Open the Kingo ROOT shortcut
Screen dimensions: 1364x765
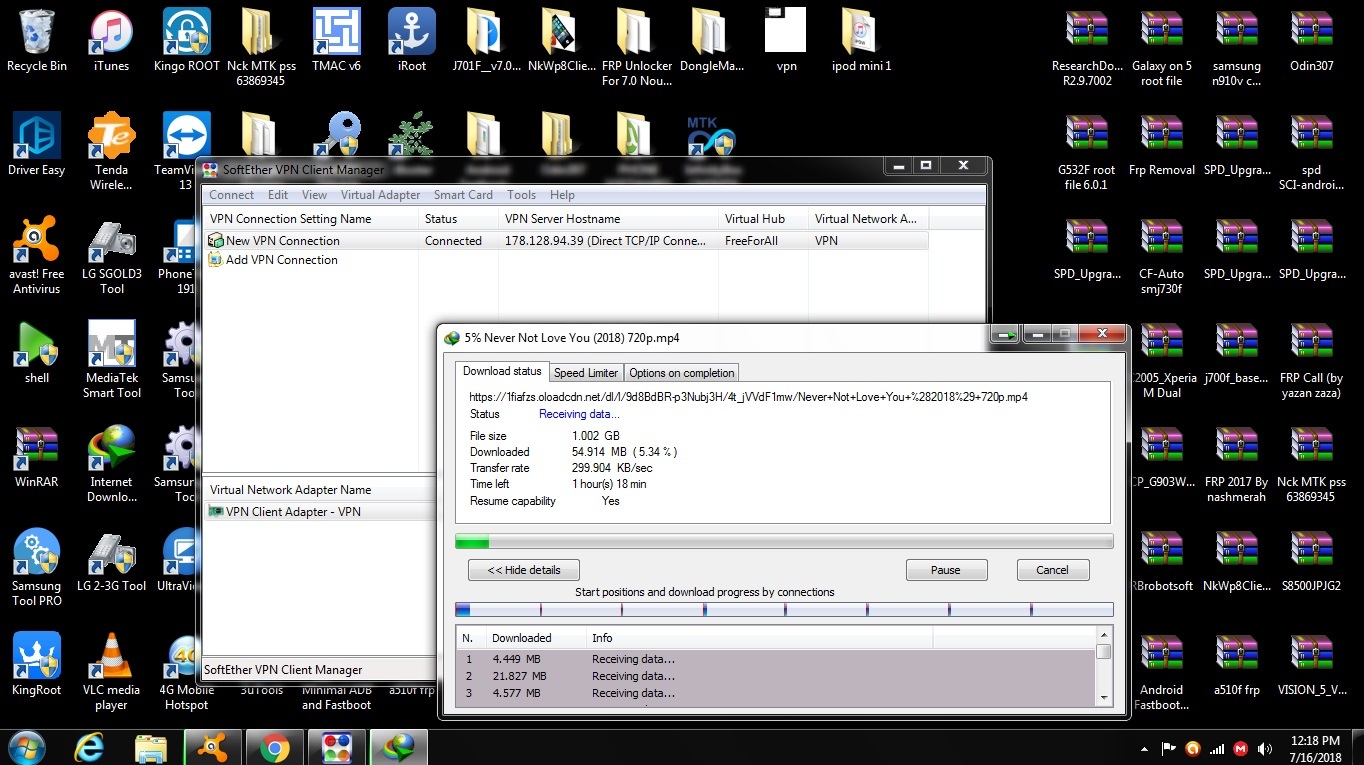point(187,40)
